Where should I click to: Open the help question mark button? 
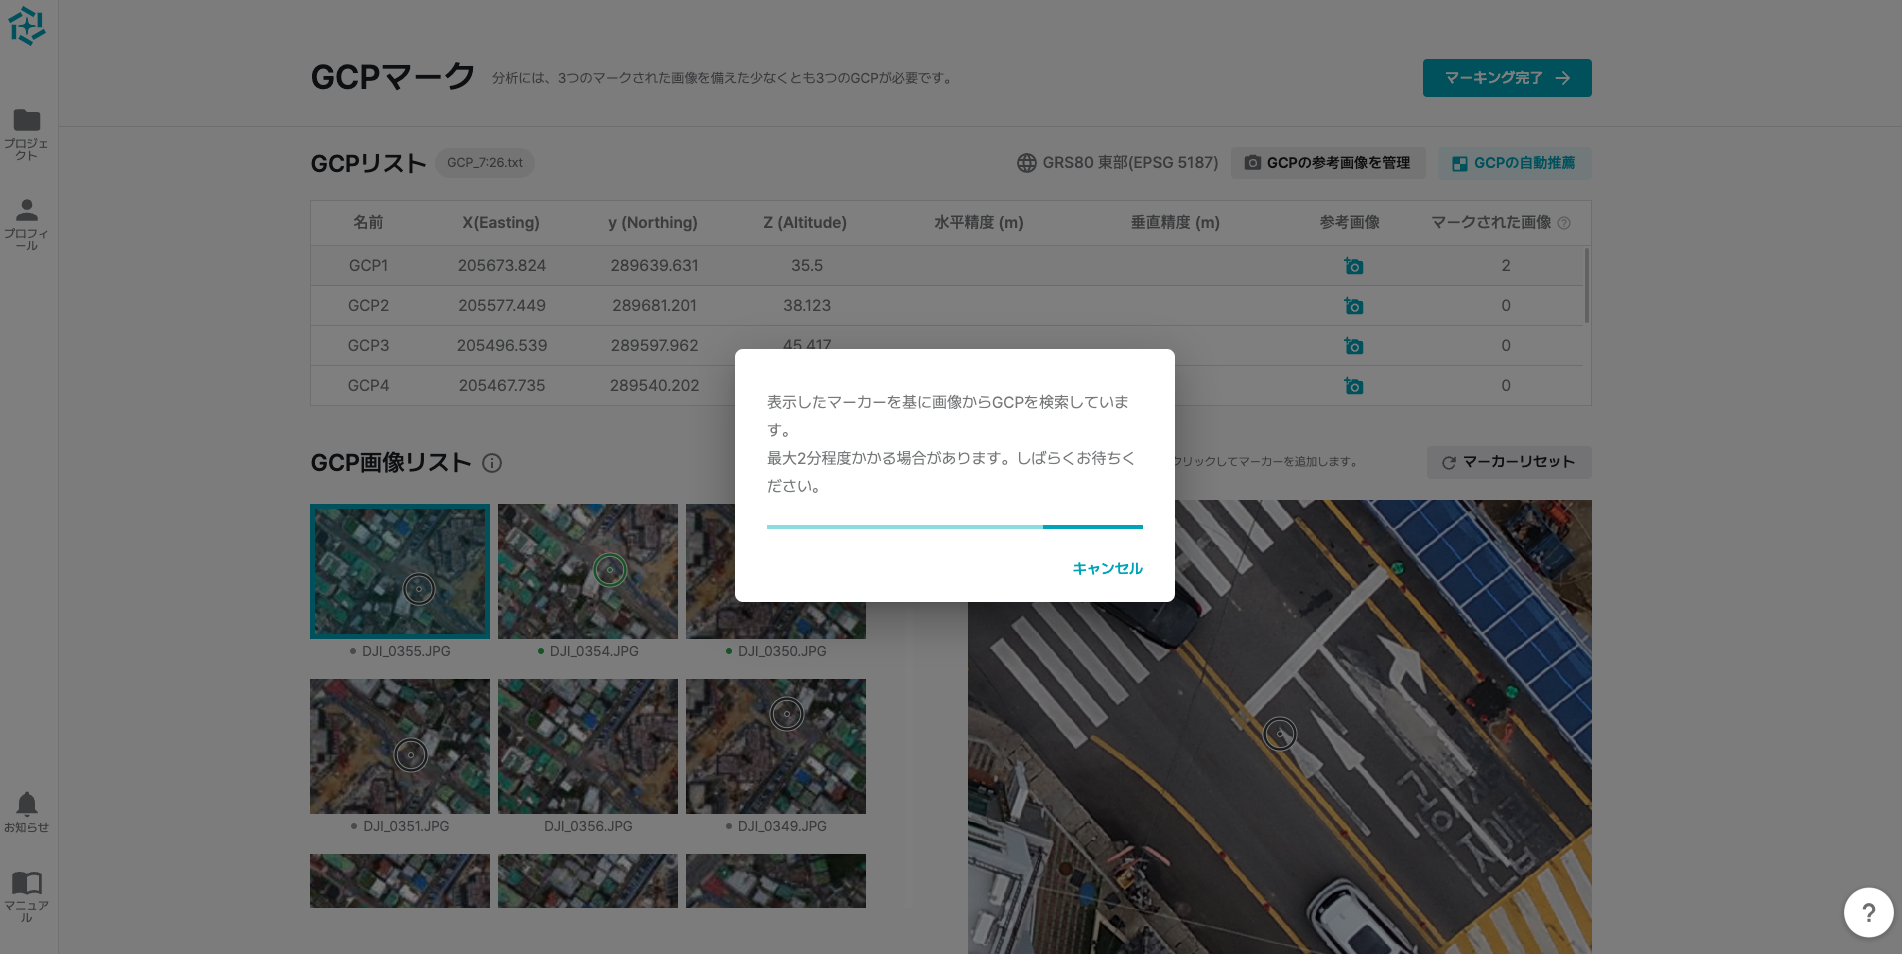[1867, 912]
